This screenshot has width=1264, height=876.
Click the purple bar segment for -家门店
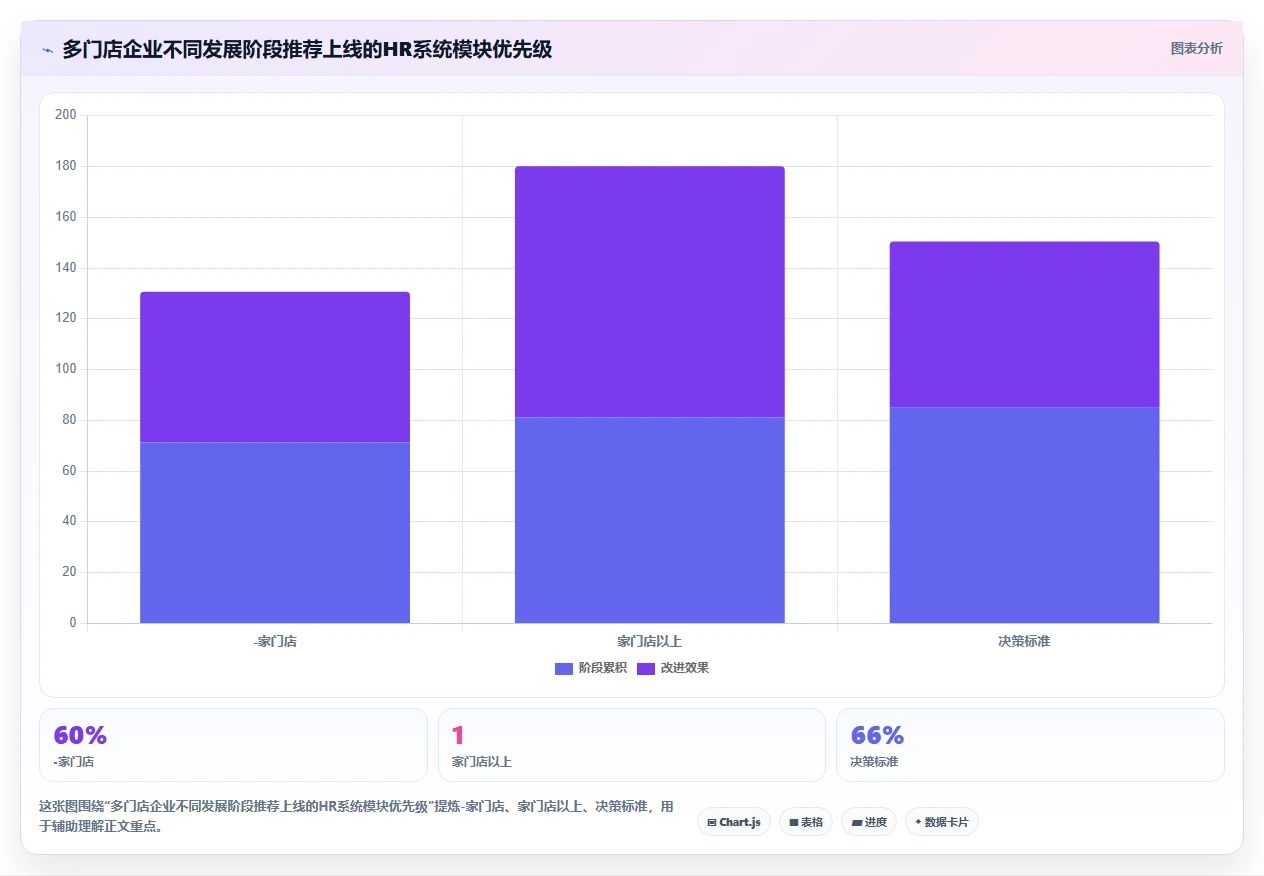click(x=275, y=367)
